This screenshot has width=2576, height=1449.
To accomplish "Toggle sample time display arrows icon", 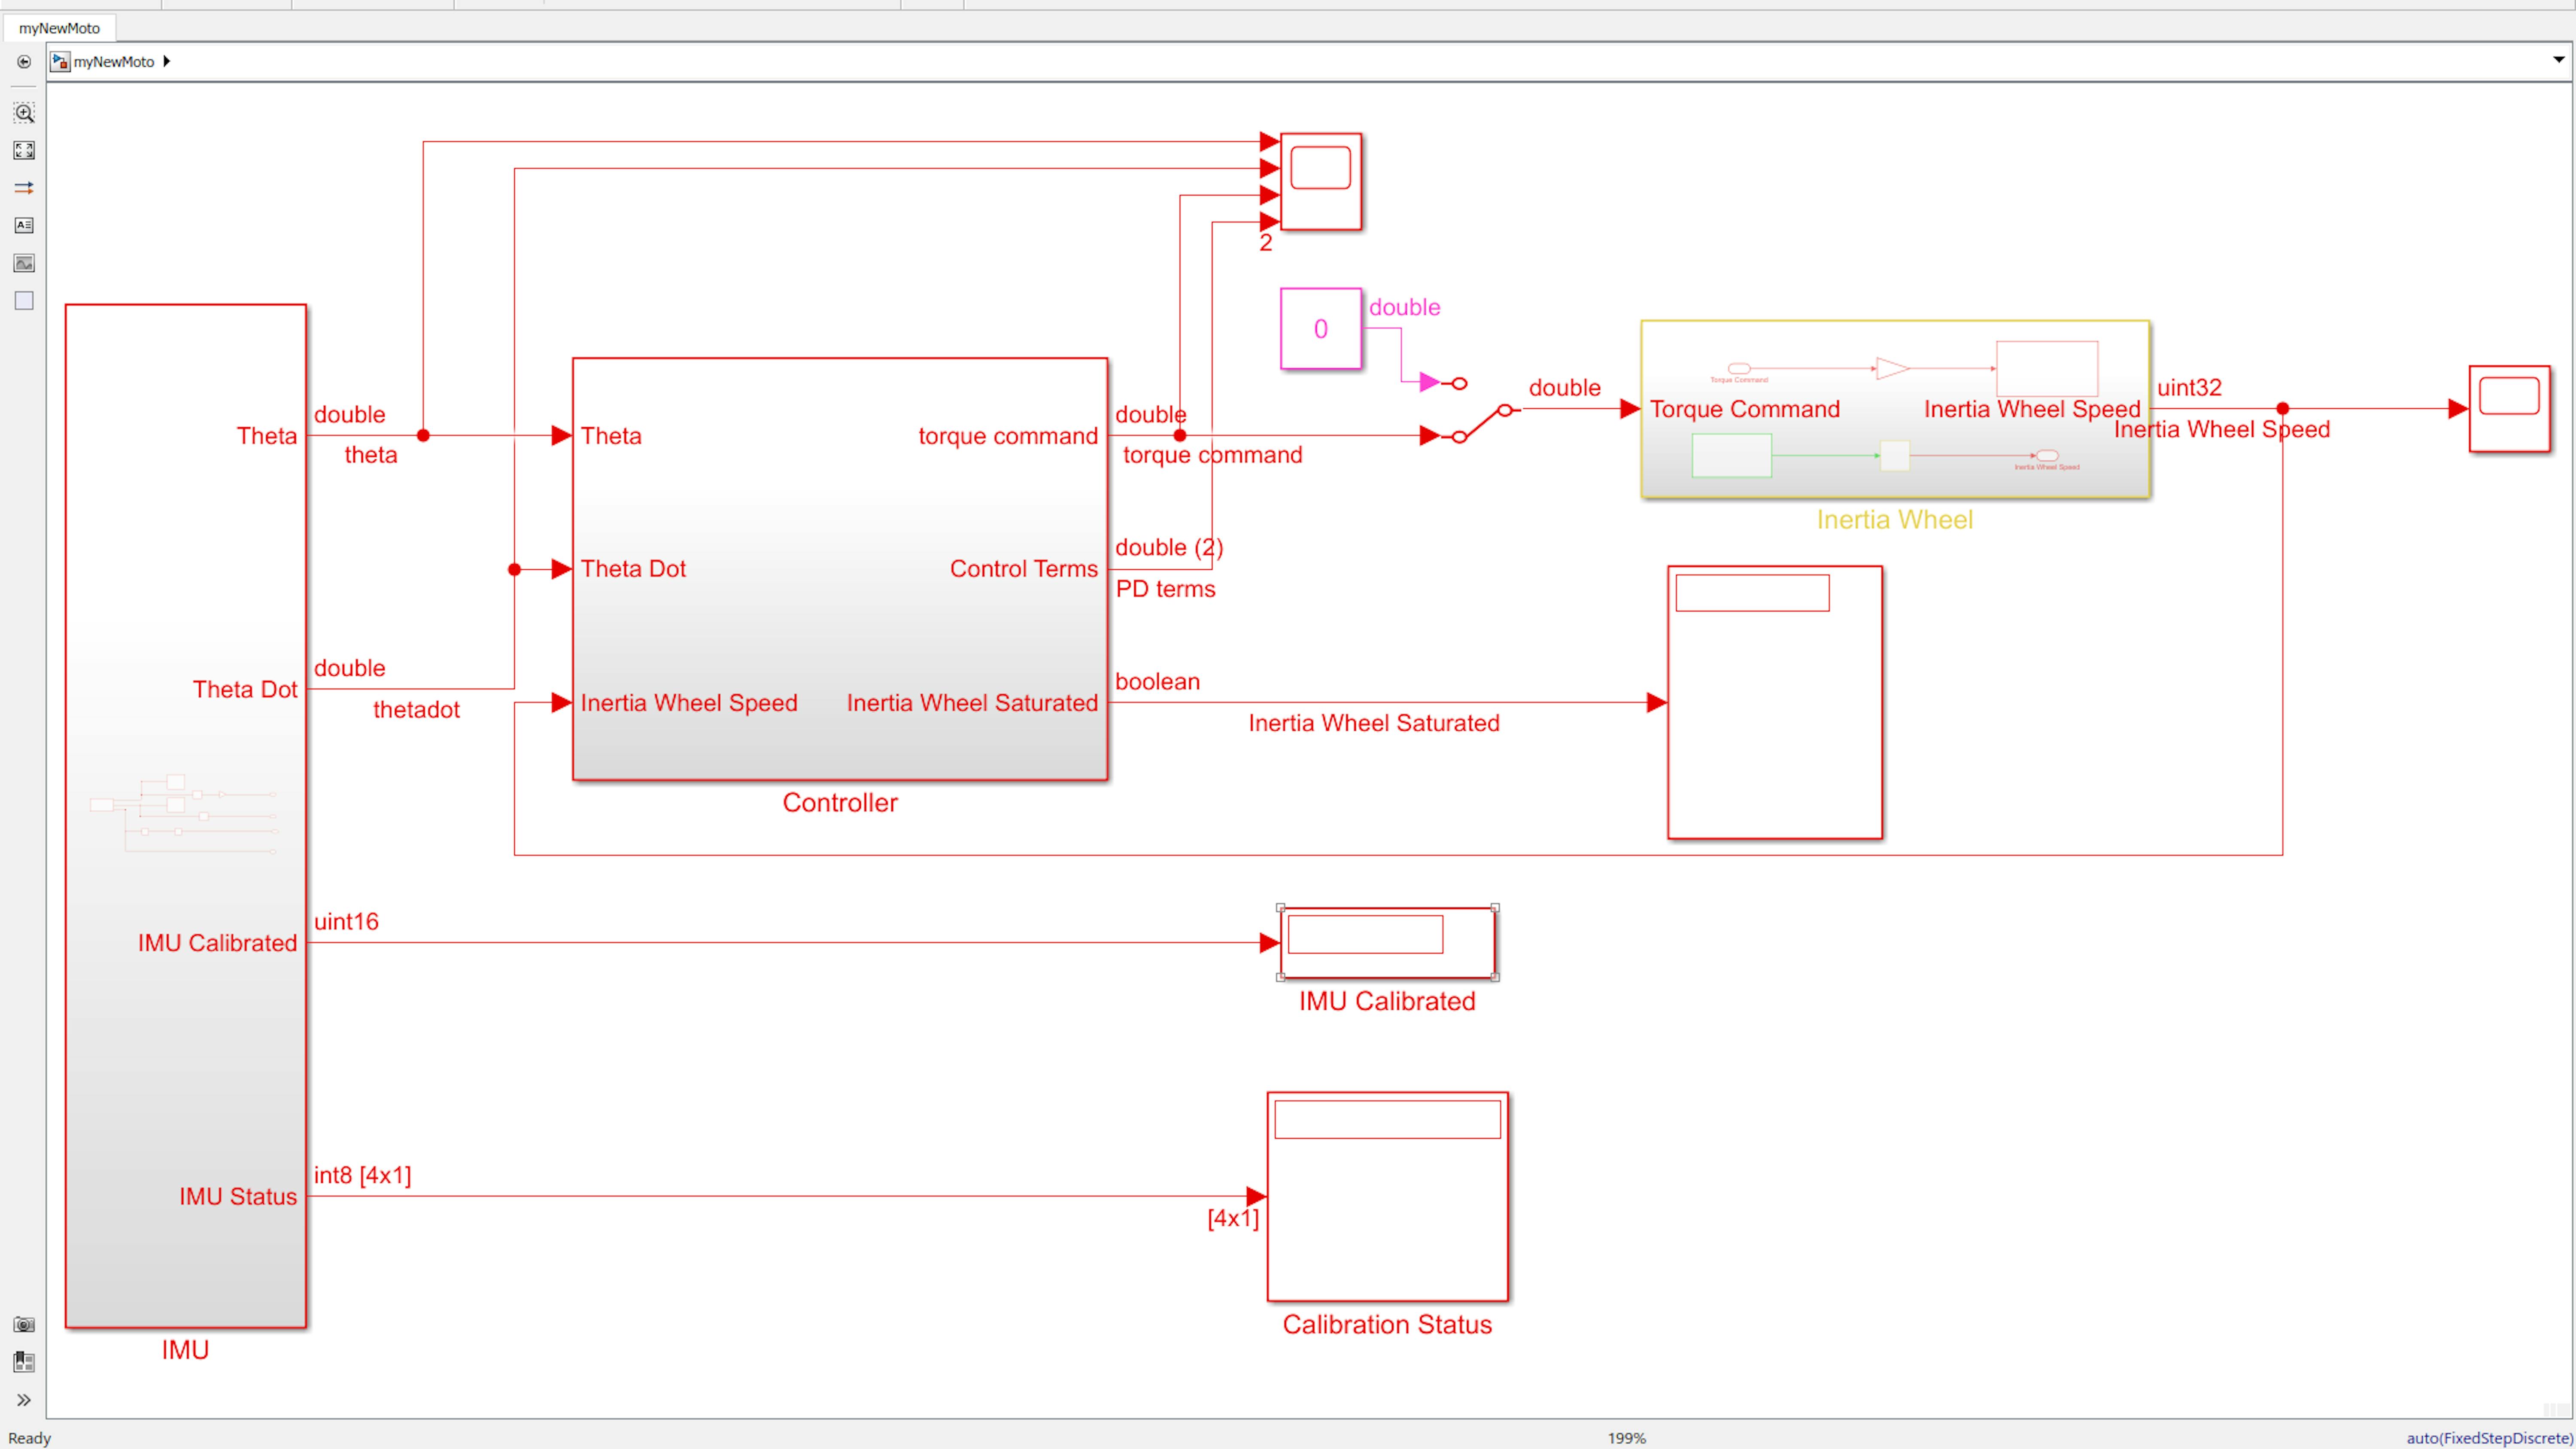I will 24,188.
